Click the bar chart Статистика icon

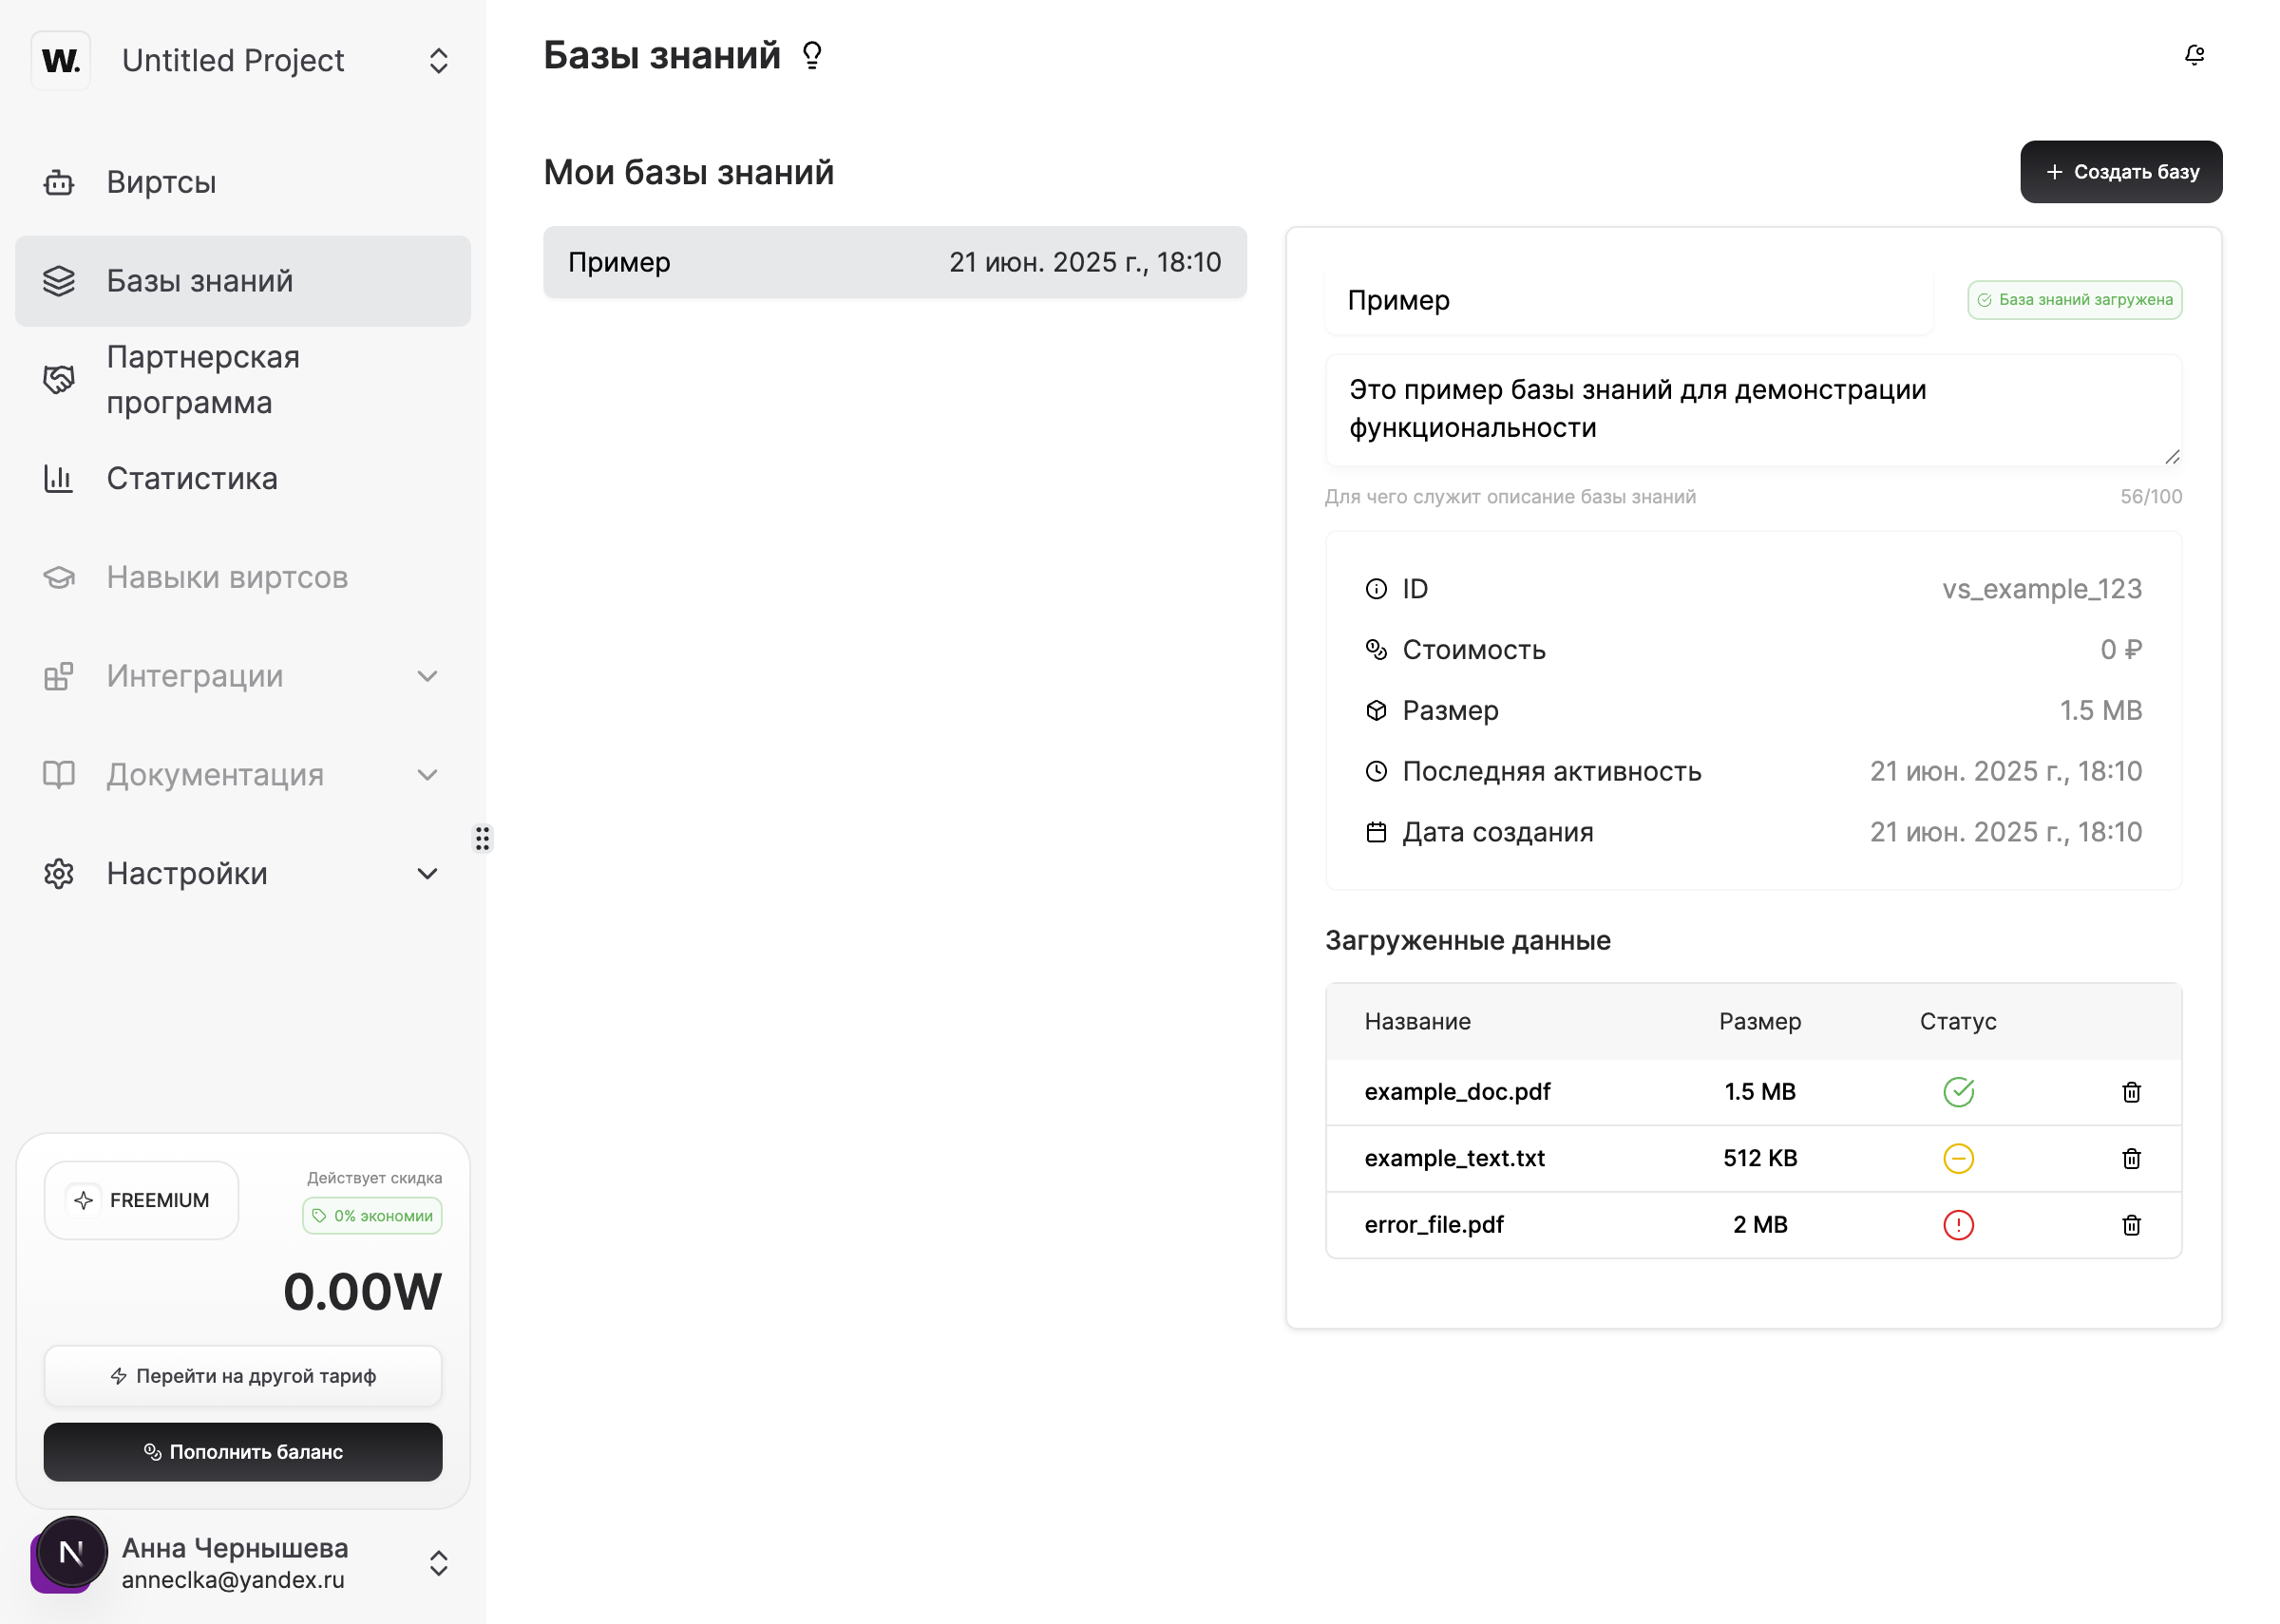pos(59,479)
